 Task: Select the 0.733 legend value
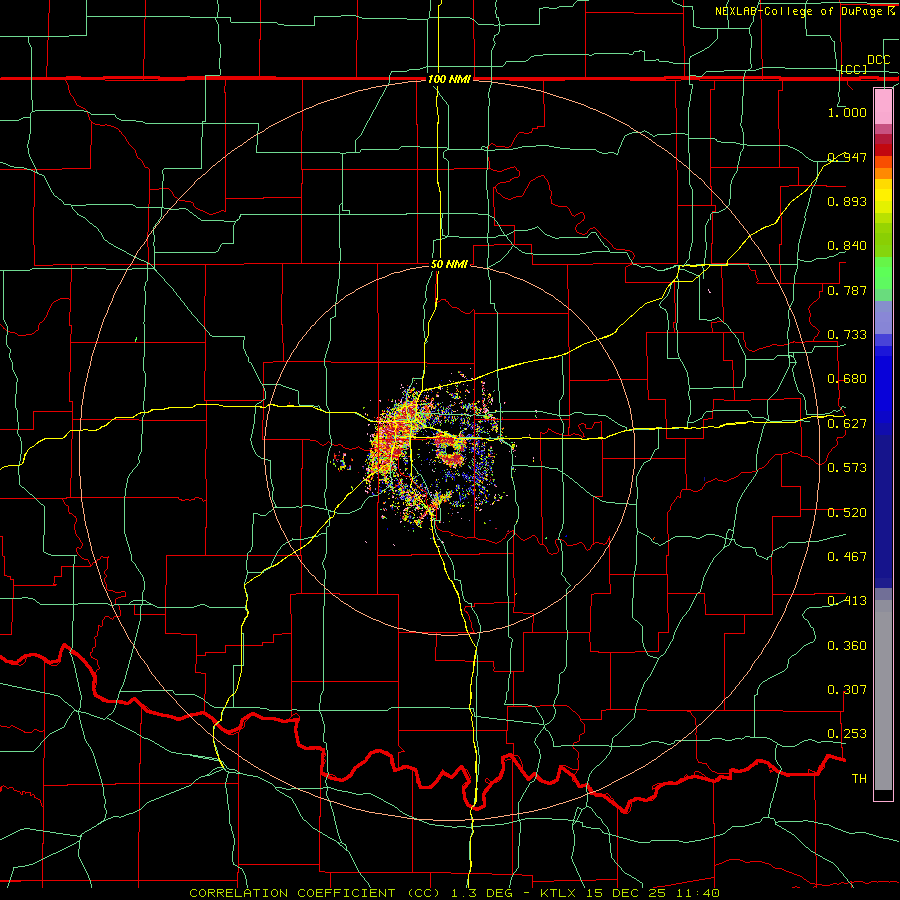[x=847, y=335]
